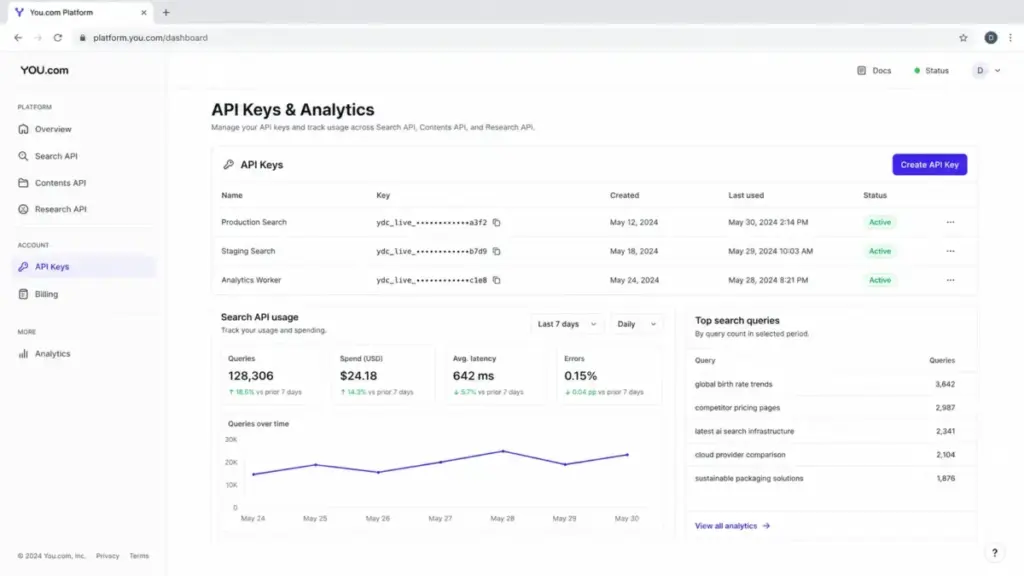Open more options for Staging Search row
The width and height of the screenshot is (1024, 576).
(950, 251)
